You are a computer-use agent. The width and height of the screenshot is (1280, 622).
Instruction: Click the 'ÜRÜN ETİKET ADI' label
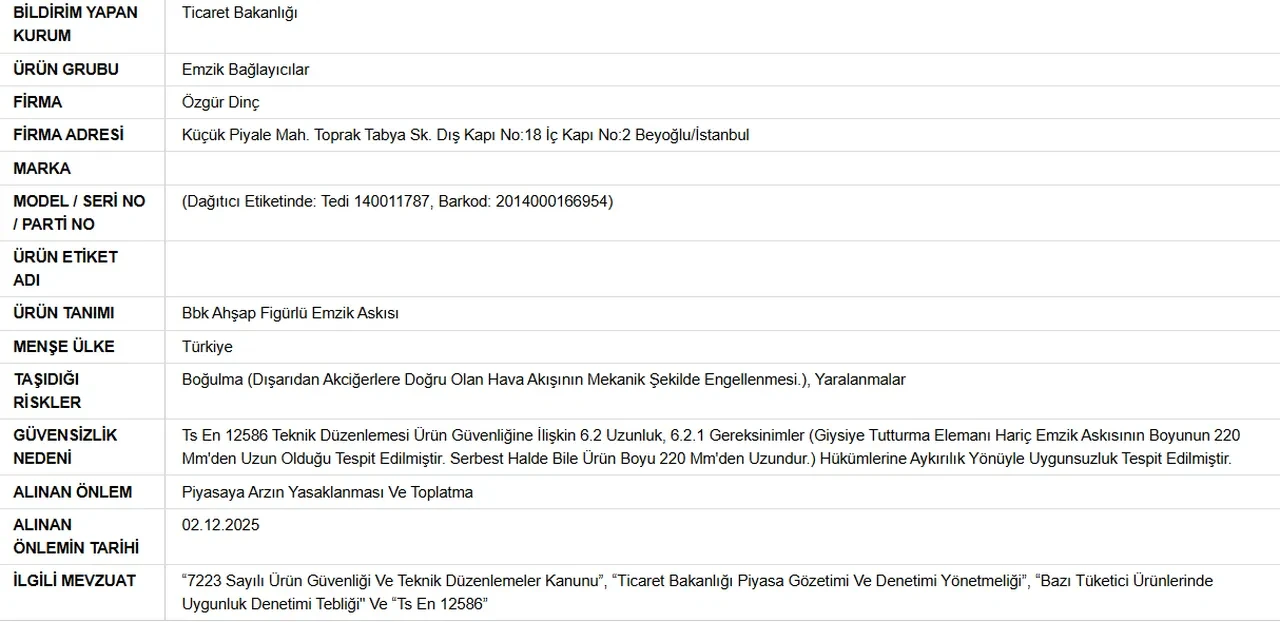tap(65, 268)
